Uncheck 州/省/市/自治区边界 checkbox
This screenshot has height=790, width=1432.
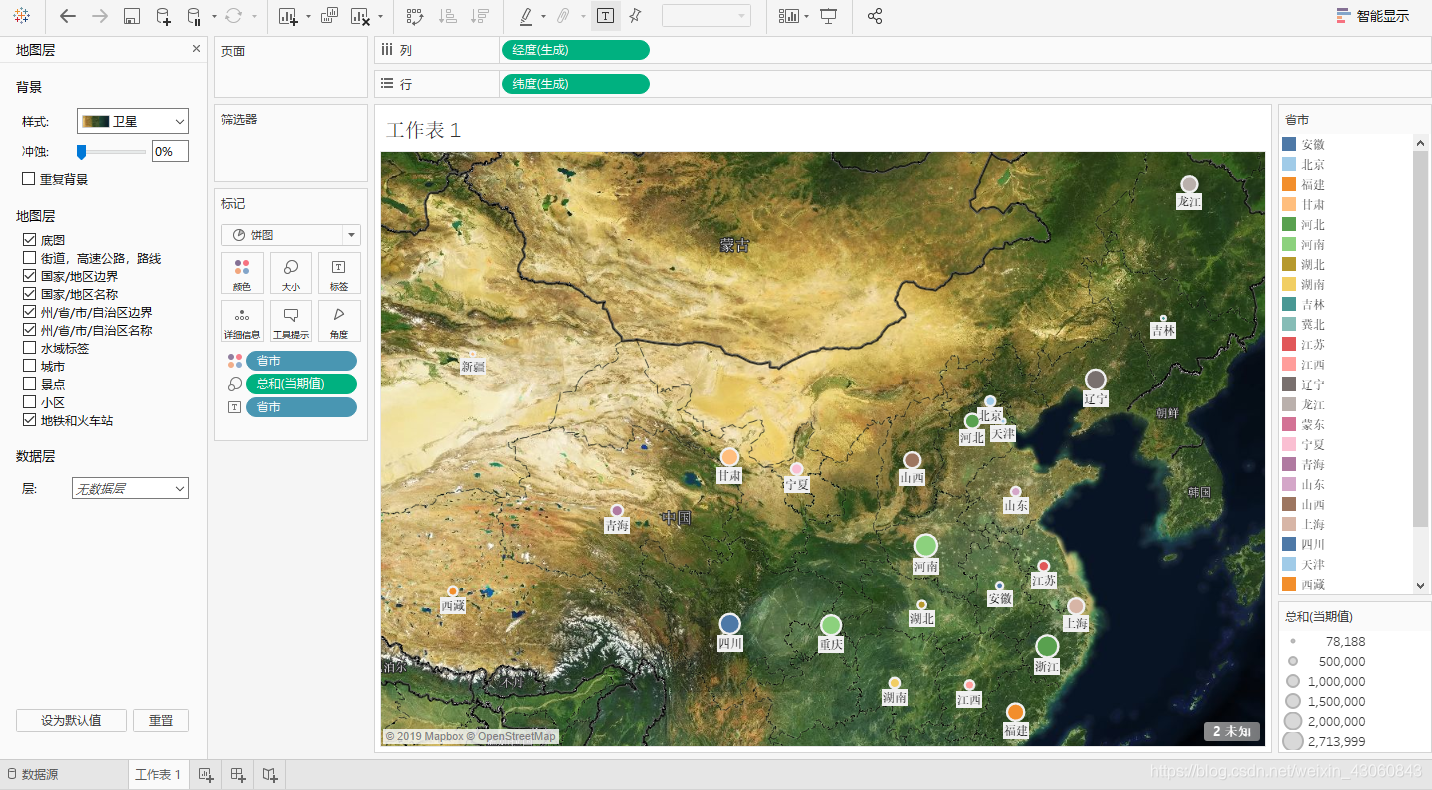tap(29, 312)
